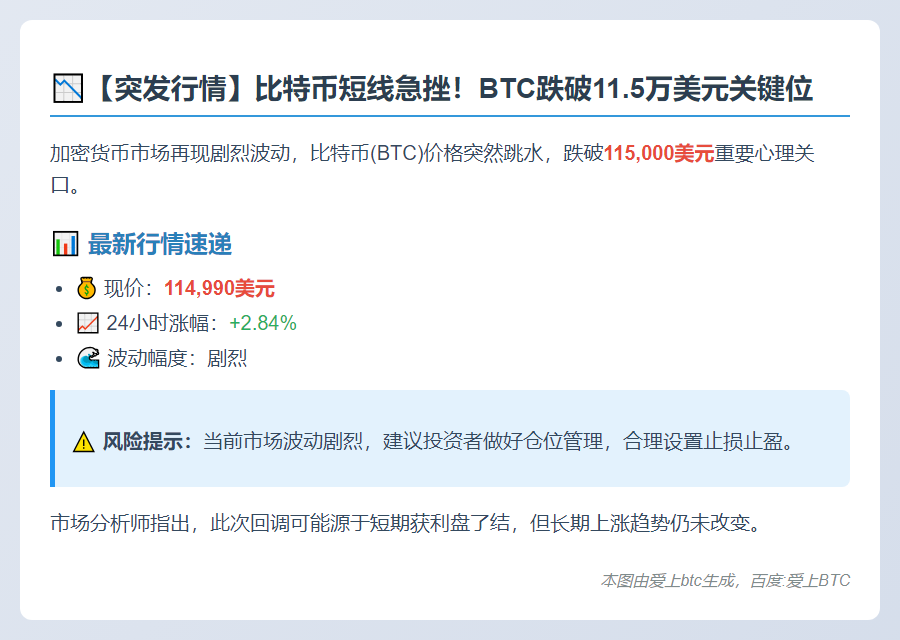Click the word 剧烈 after 波动幅度
Image resolution: width=900 pixels, height=640 pixels.
click(224, 357)
